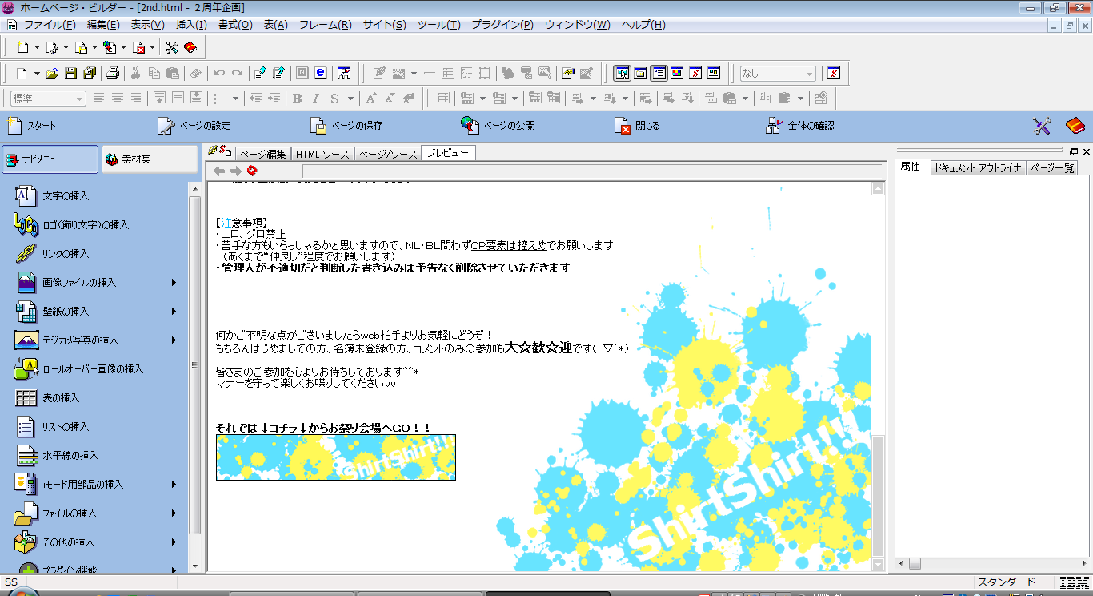Toggle the second view panel button in toolbar
Image resolution: width=1093 pixels, height=596 pixels.
(641, 73)
